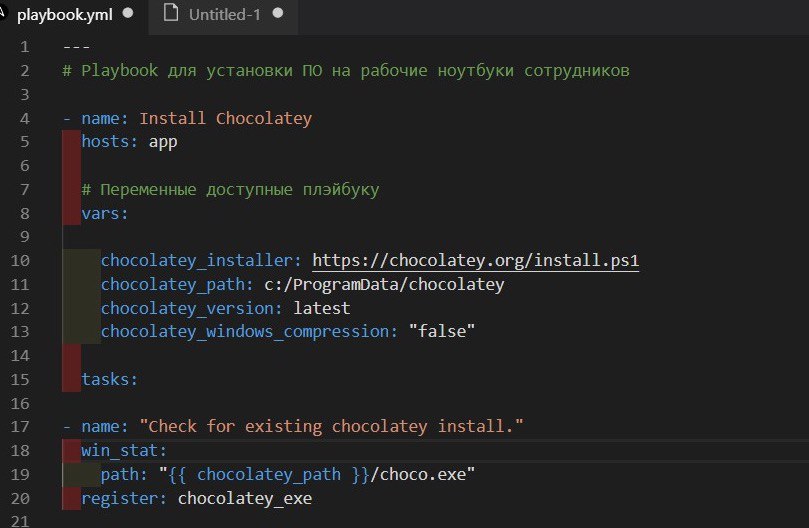Click line number 1 in the gutter

tap(25, 47)
